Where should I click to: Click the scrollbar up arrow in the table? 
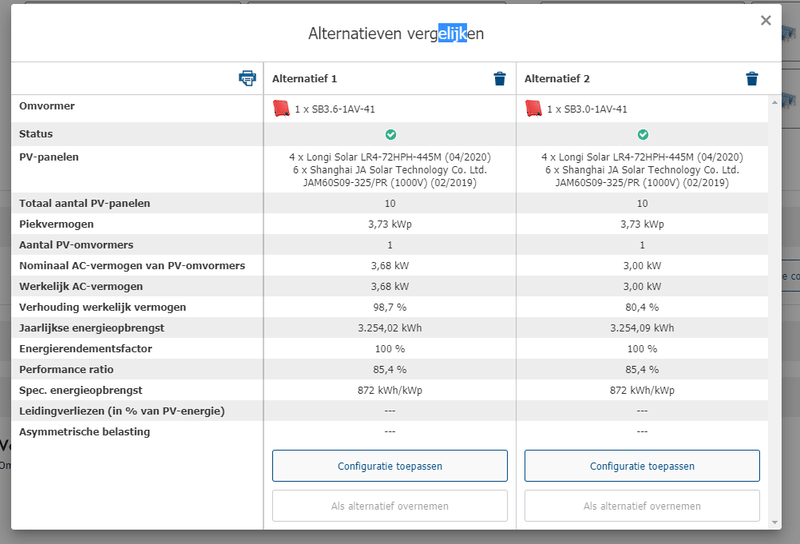coord(774,103)
